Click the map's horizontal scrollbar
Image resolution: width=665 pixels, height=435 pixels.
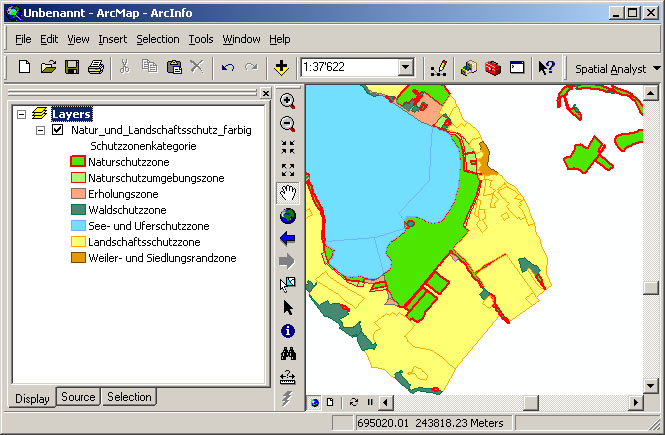tap(500, 402)
